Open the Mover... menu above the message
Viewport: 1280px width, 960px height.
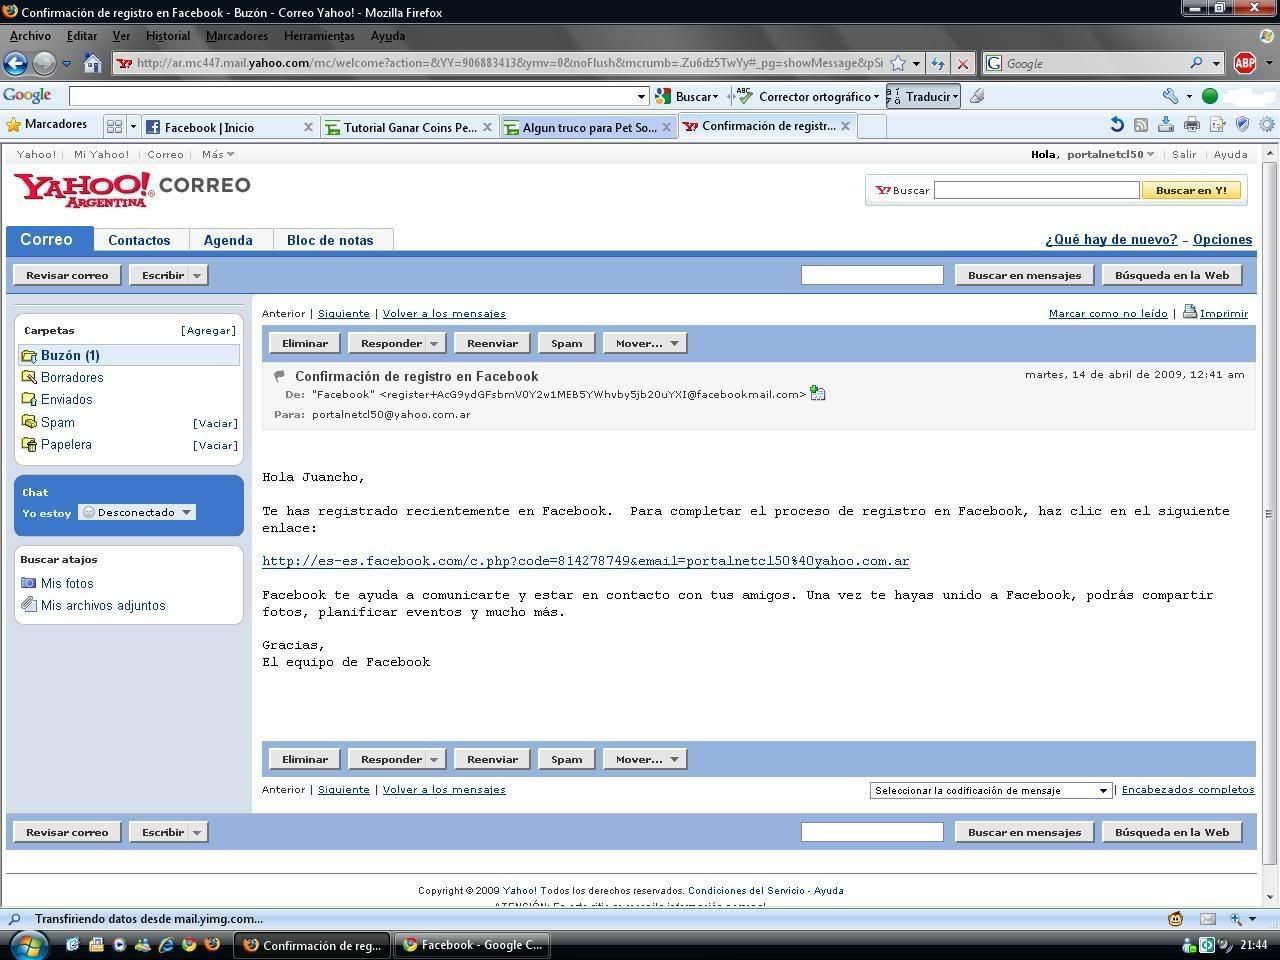click(x=645, y=343)
